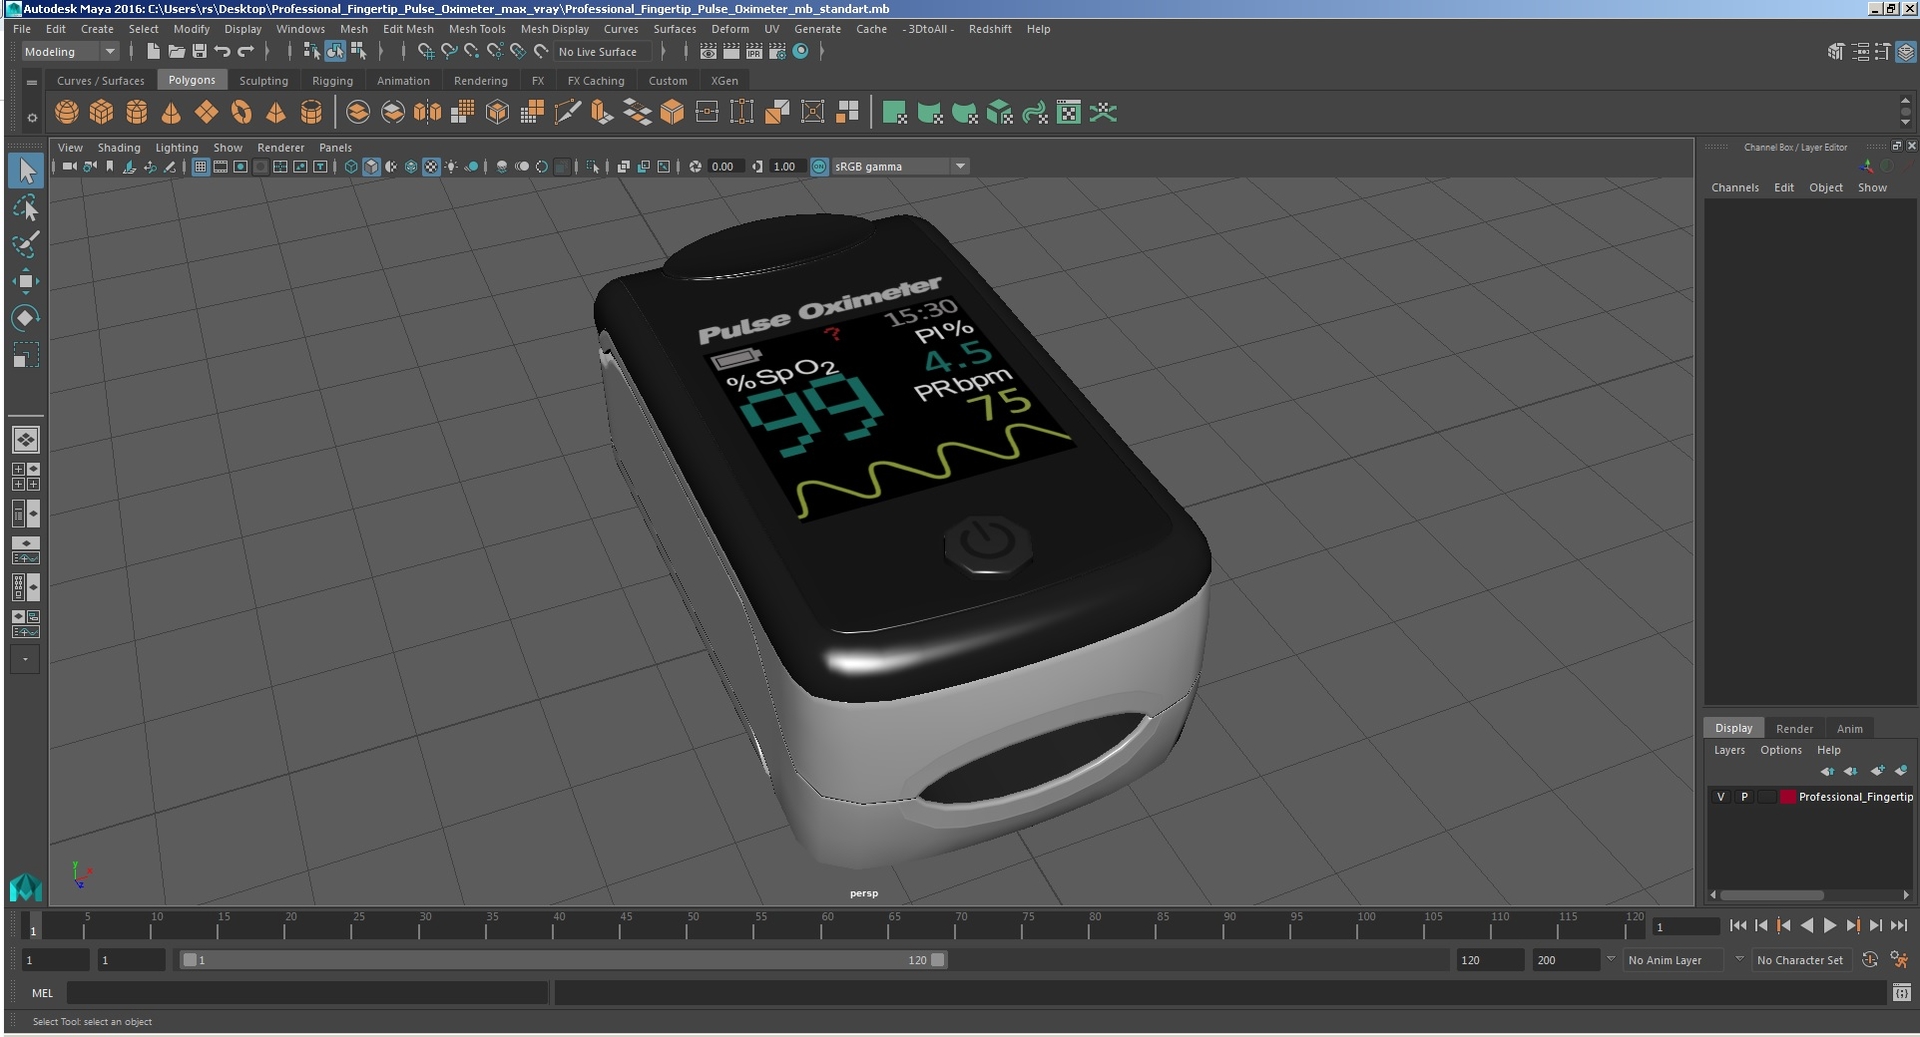This screenshot has height=1037, width=1920.
Task: Create a polygon cone from the shelf
Action: point(171,112)
